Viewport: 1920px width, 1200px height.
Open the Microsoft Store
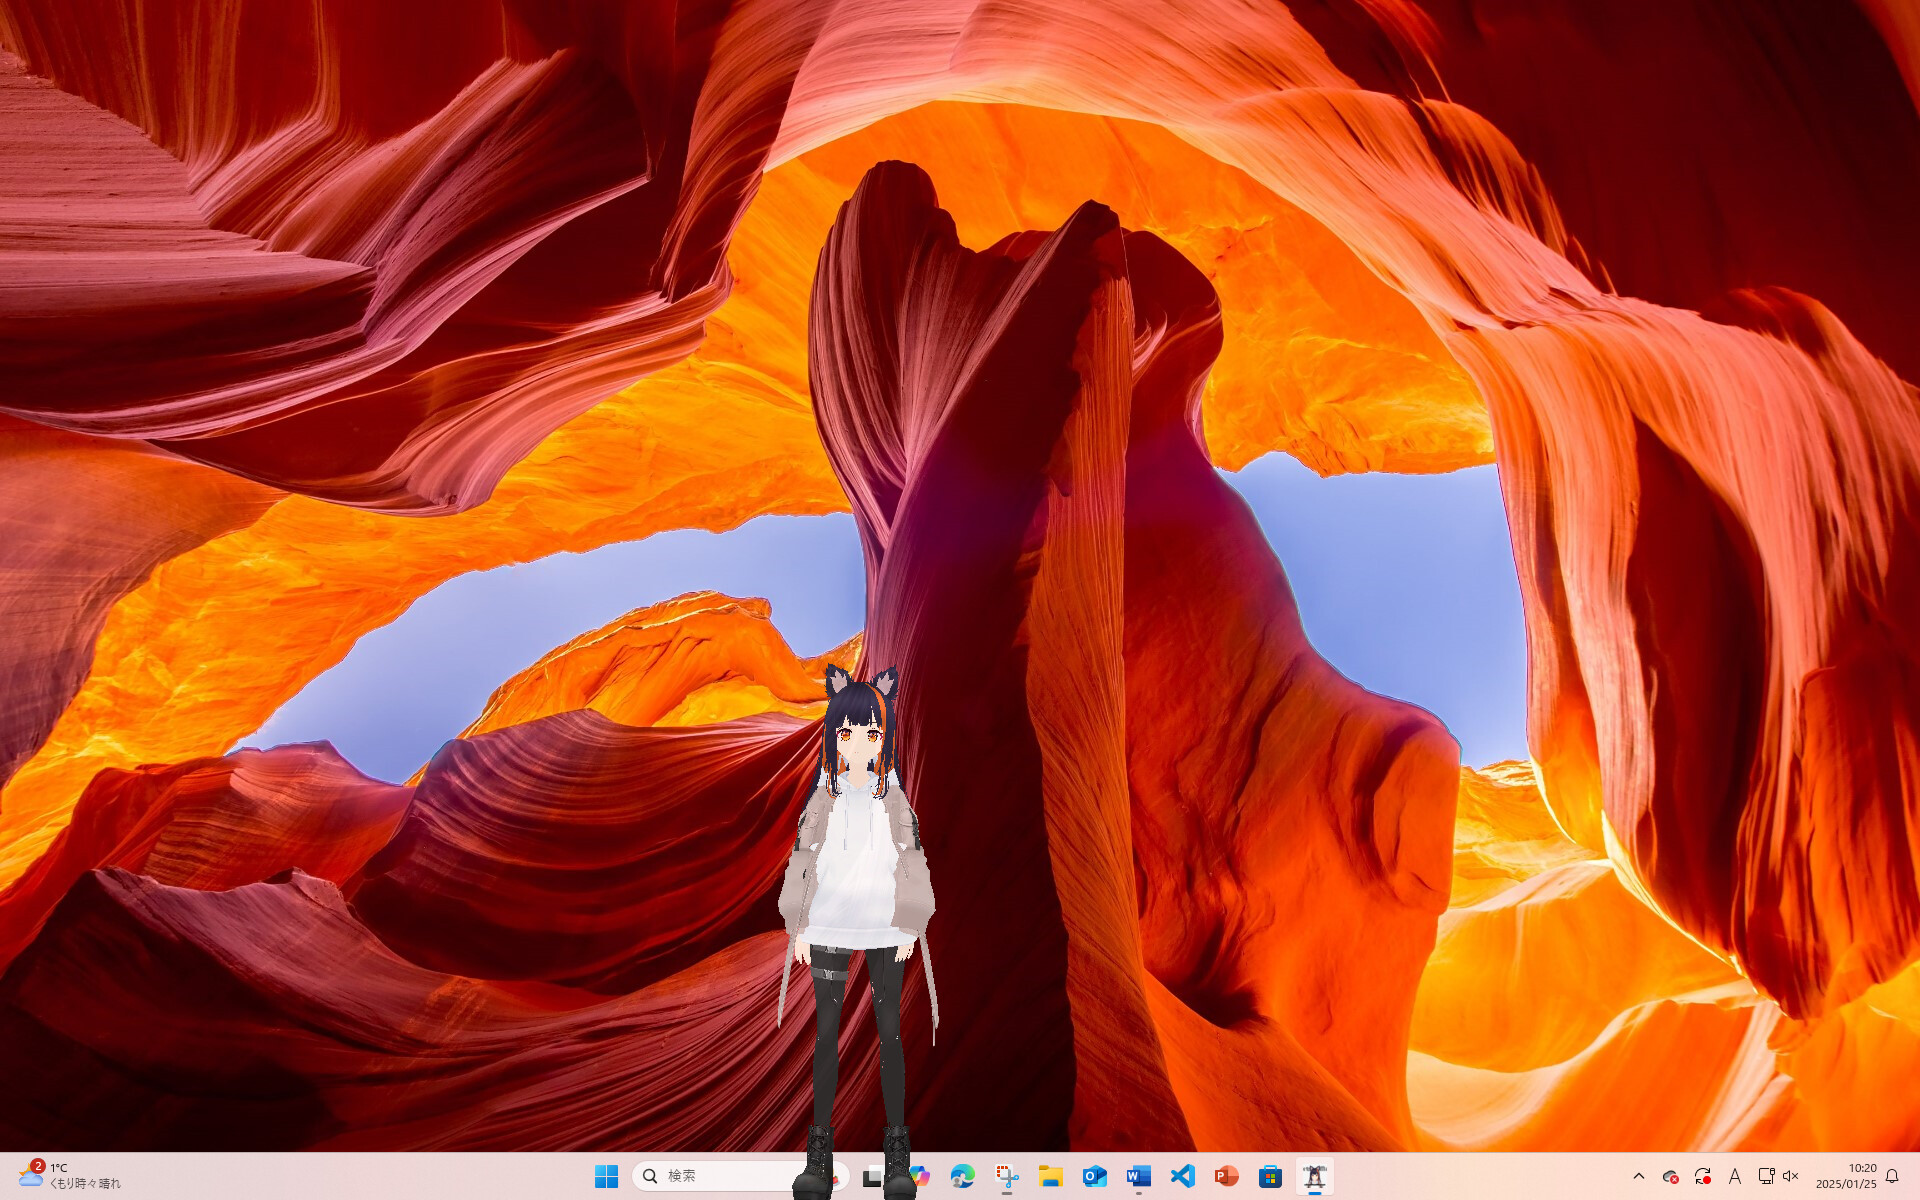(1270, 1177)
